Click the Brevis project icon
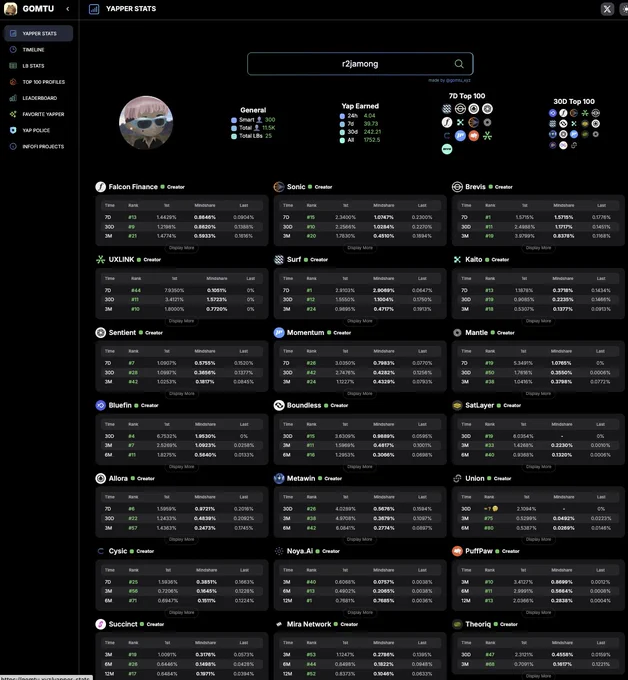 (x=457, y=187)
